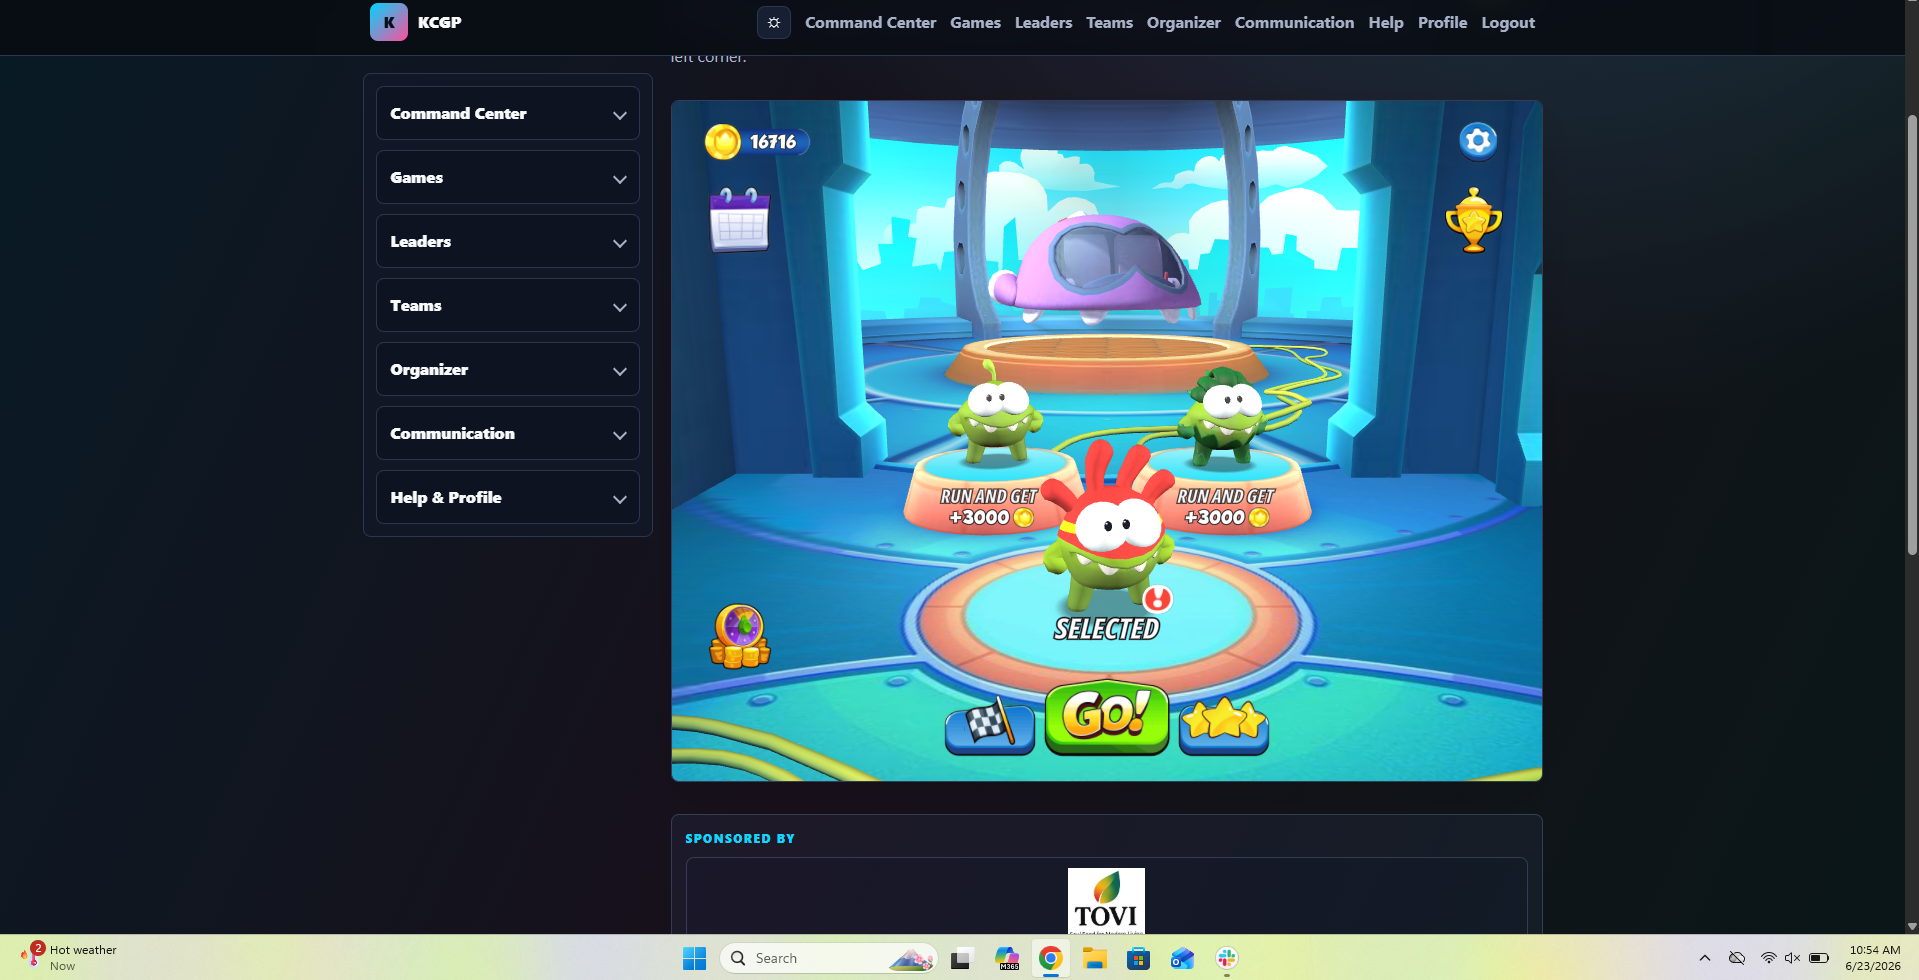Image resolution: width=1919 pixels, height=980 pixels.
Task: Click the KCGP brand name text
Action: 439,22
